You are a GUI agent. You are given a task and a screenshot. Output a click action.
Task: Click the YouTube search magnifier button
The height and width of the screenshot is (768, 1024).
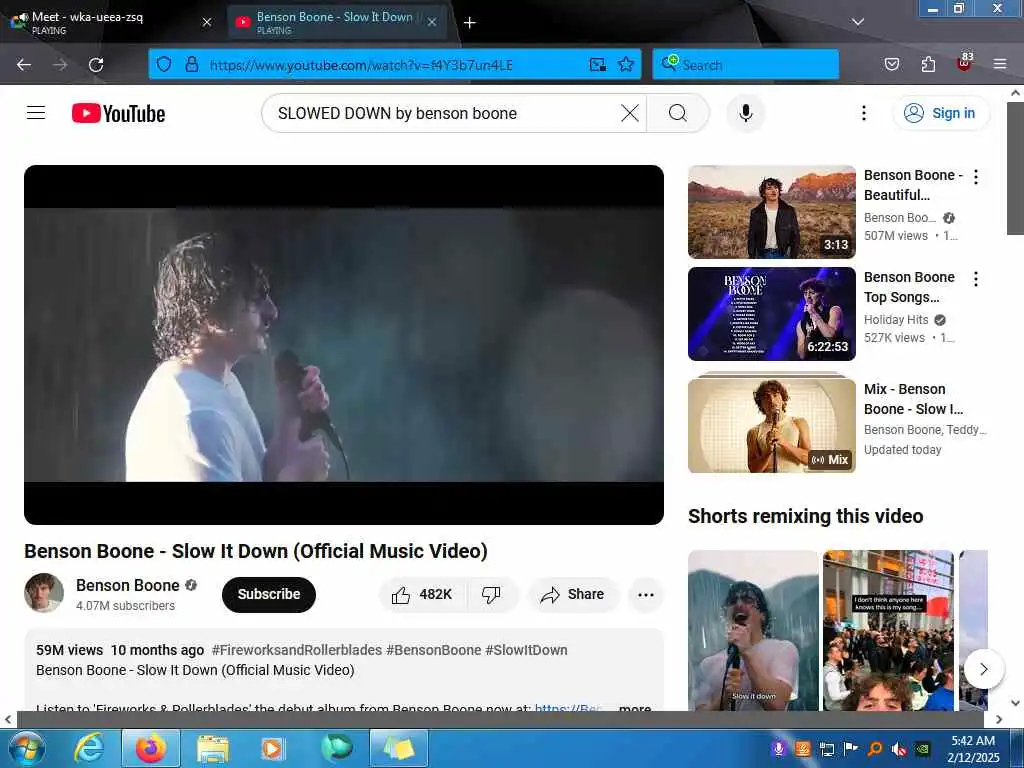(678, 113)
